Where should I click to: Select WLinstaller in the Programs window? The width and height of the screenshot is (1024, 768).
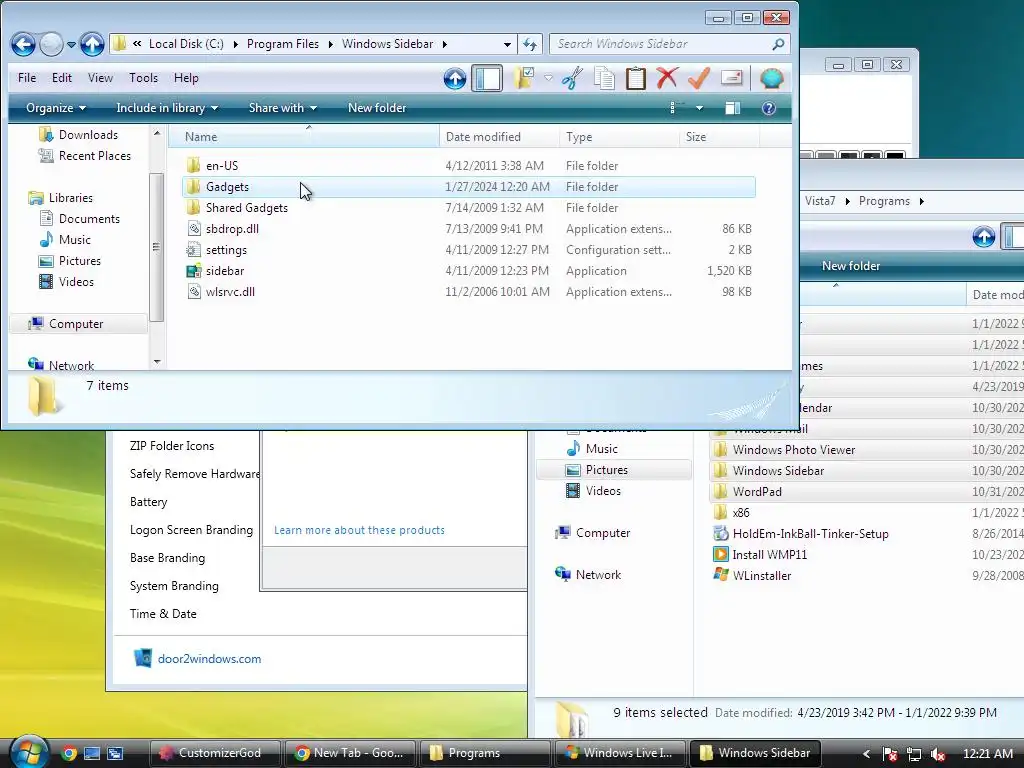pos(761,575)
